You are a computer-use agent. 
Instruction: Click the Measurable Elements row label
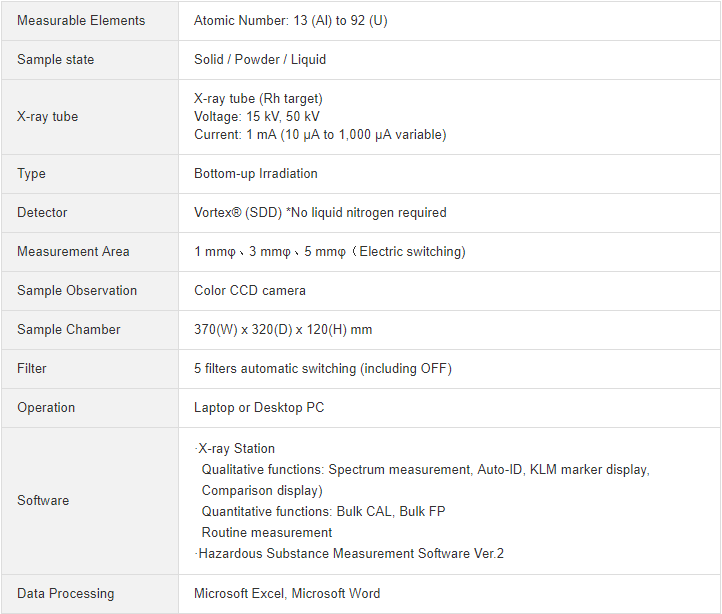pos(81,20)
